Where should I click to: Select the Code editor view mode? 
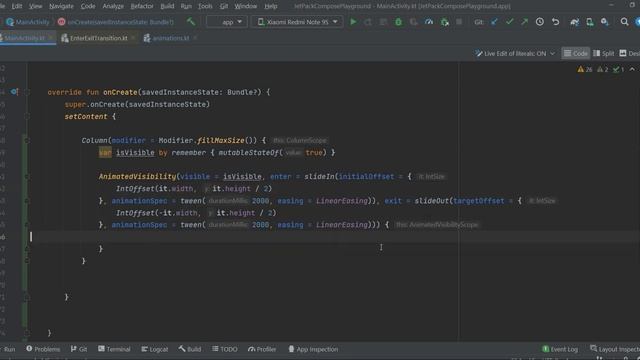(x=576, y=53)
